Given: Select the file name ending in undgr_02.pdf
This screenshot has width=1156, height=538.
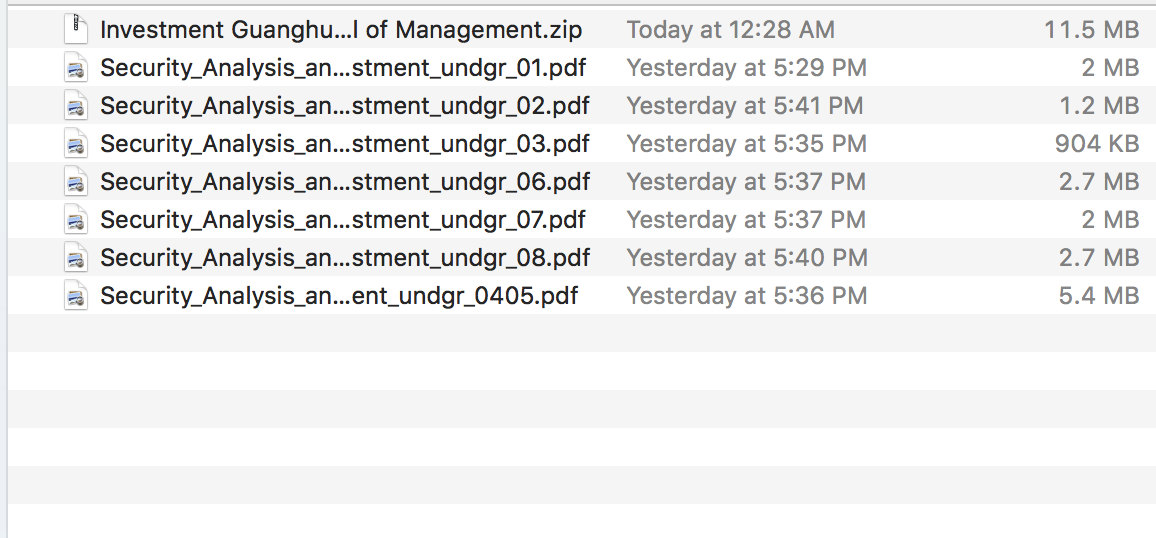Looking at the screenshot, I should (x=345, y=106).
